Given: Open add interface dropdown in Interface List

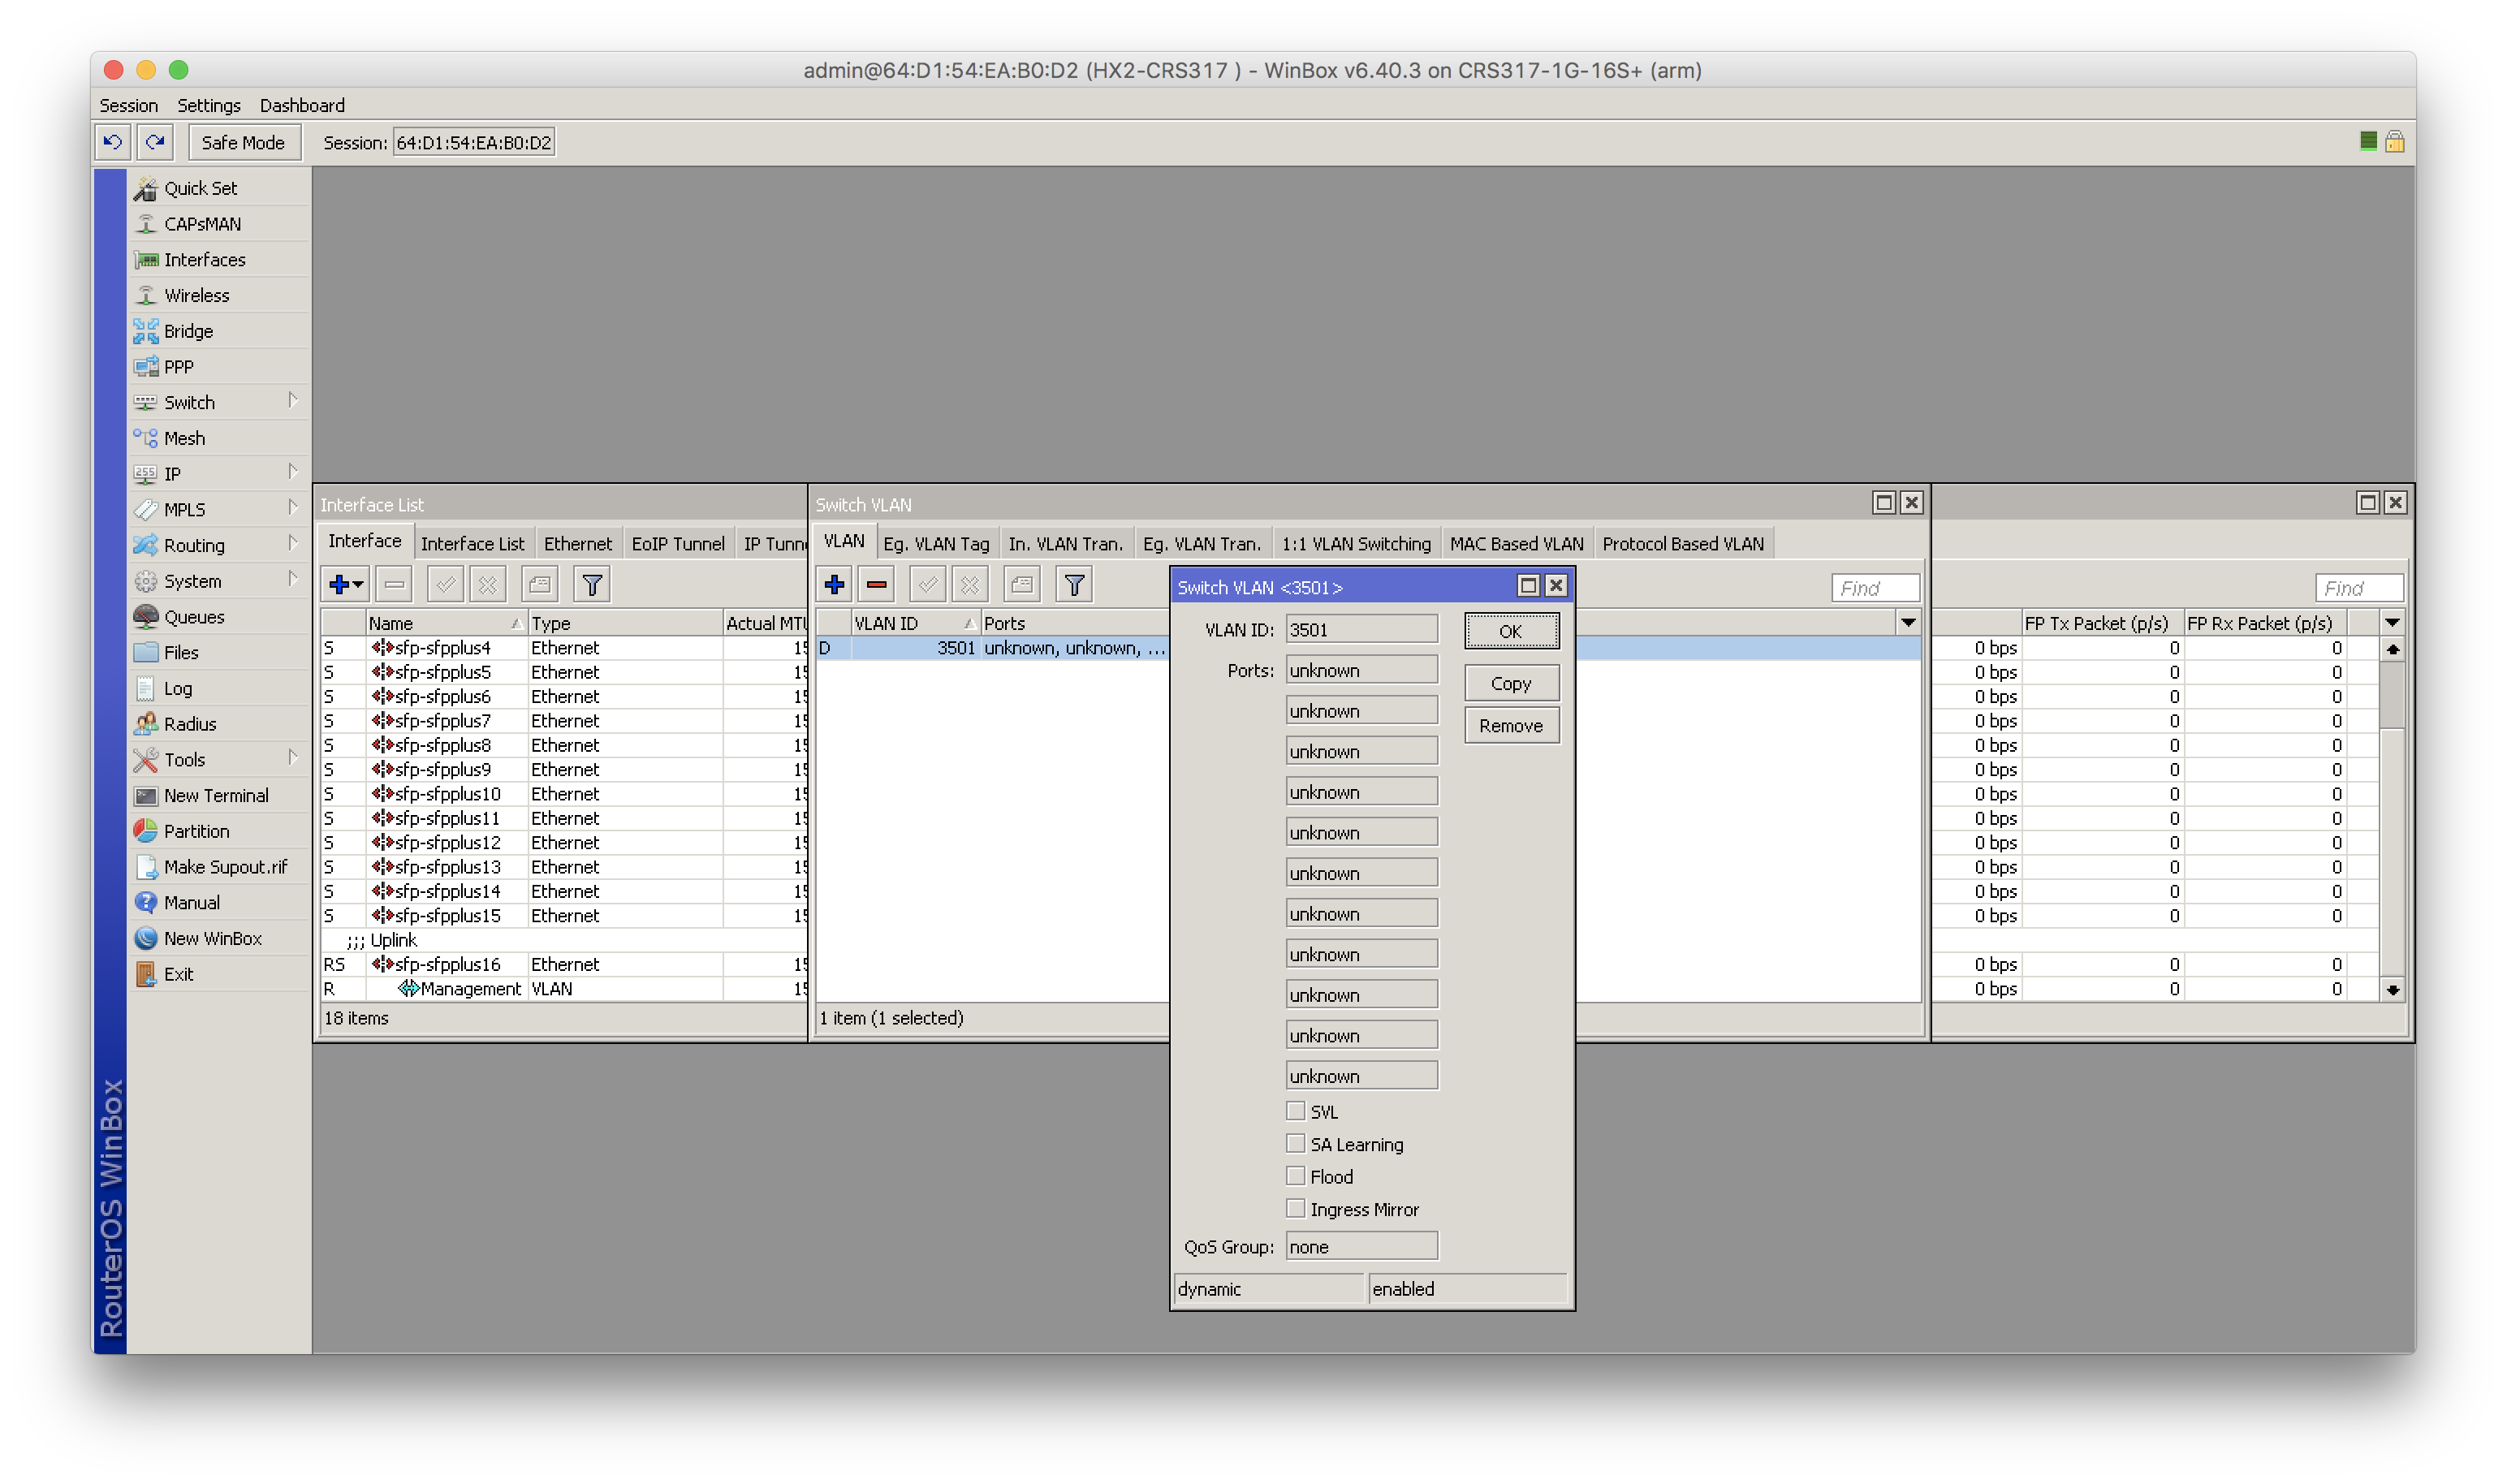Looking at the screenshot, I should [346, 585].
